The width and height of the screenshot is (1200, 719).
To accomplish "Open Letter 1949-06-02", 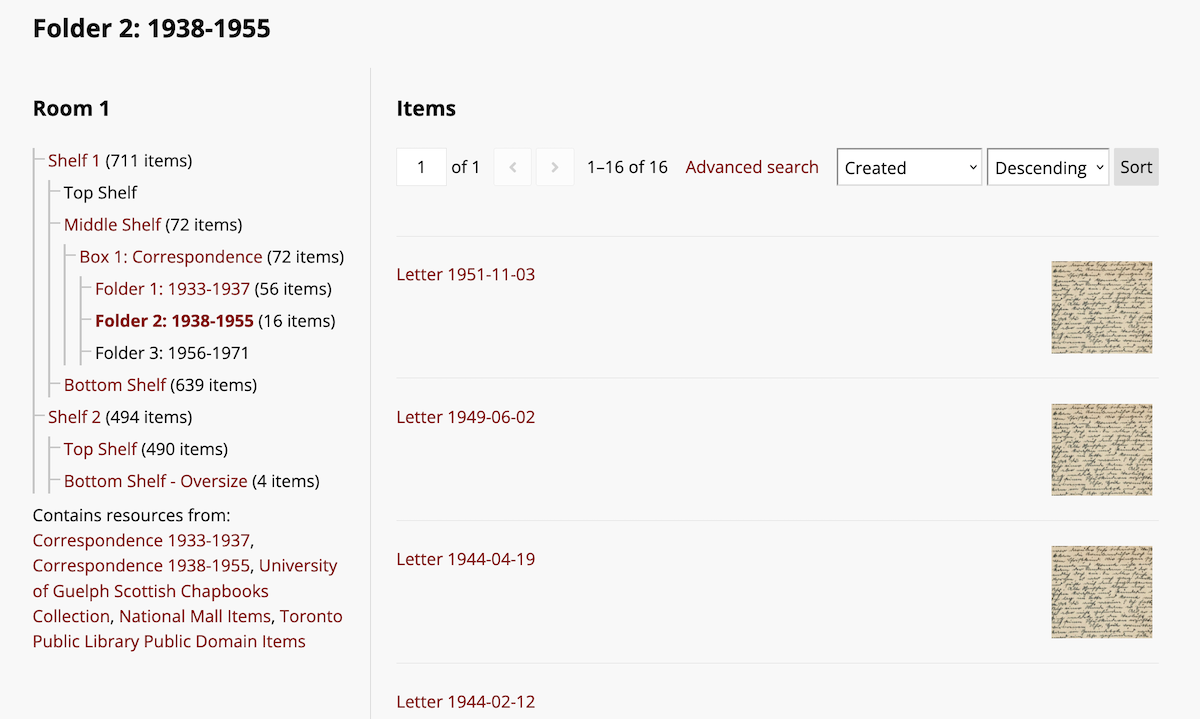I will 466,416.
